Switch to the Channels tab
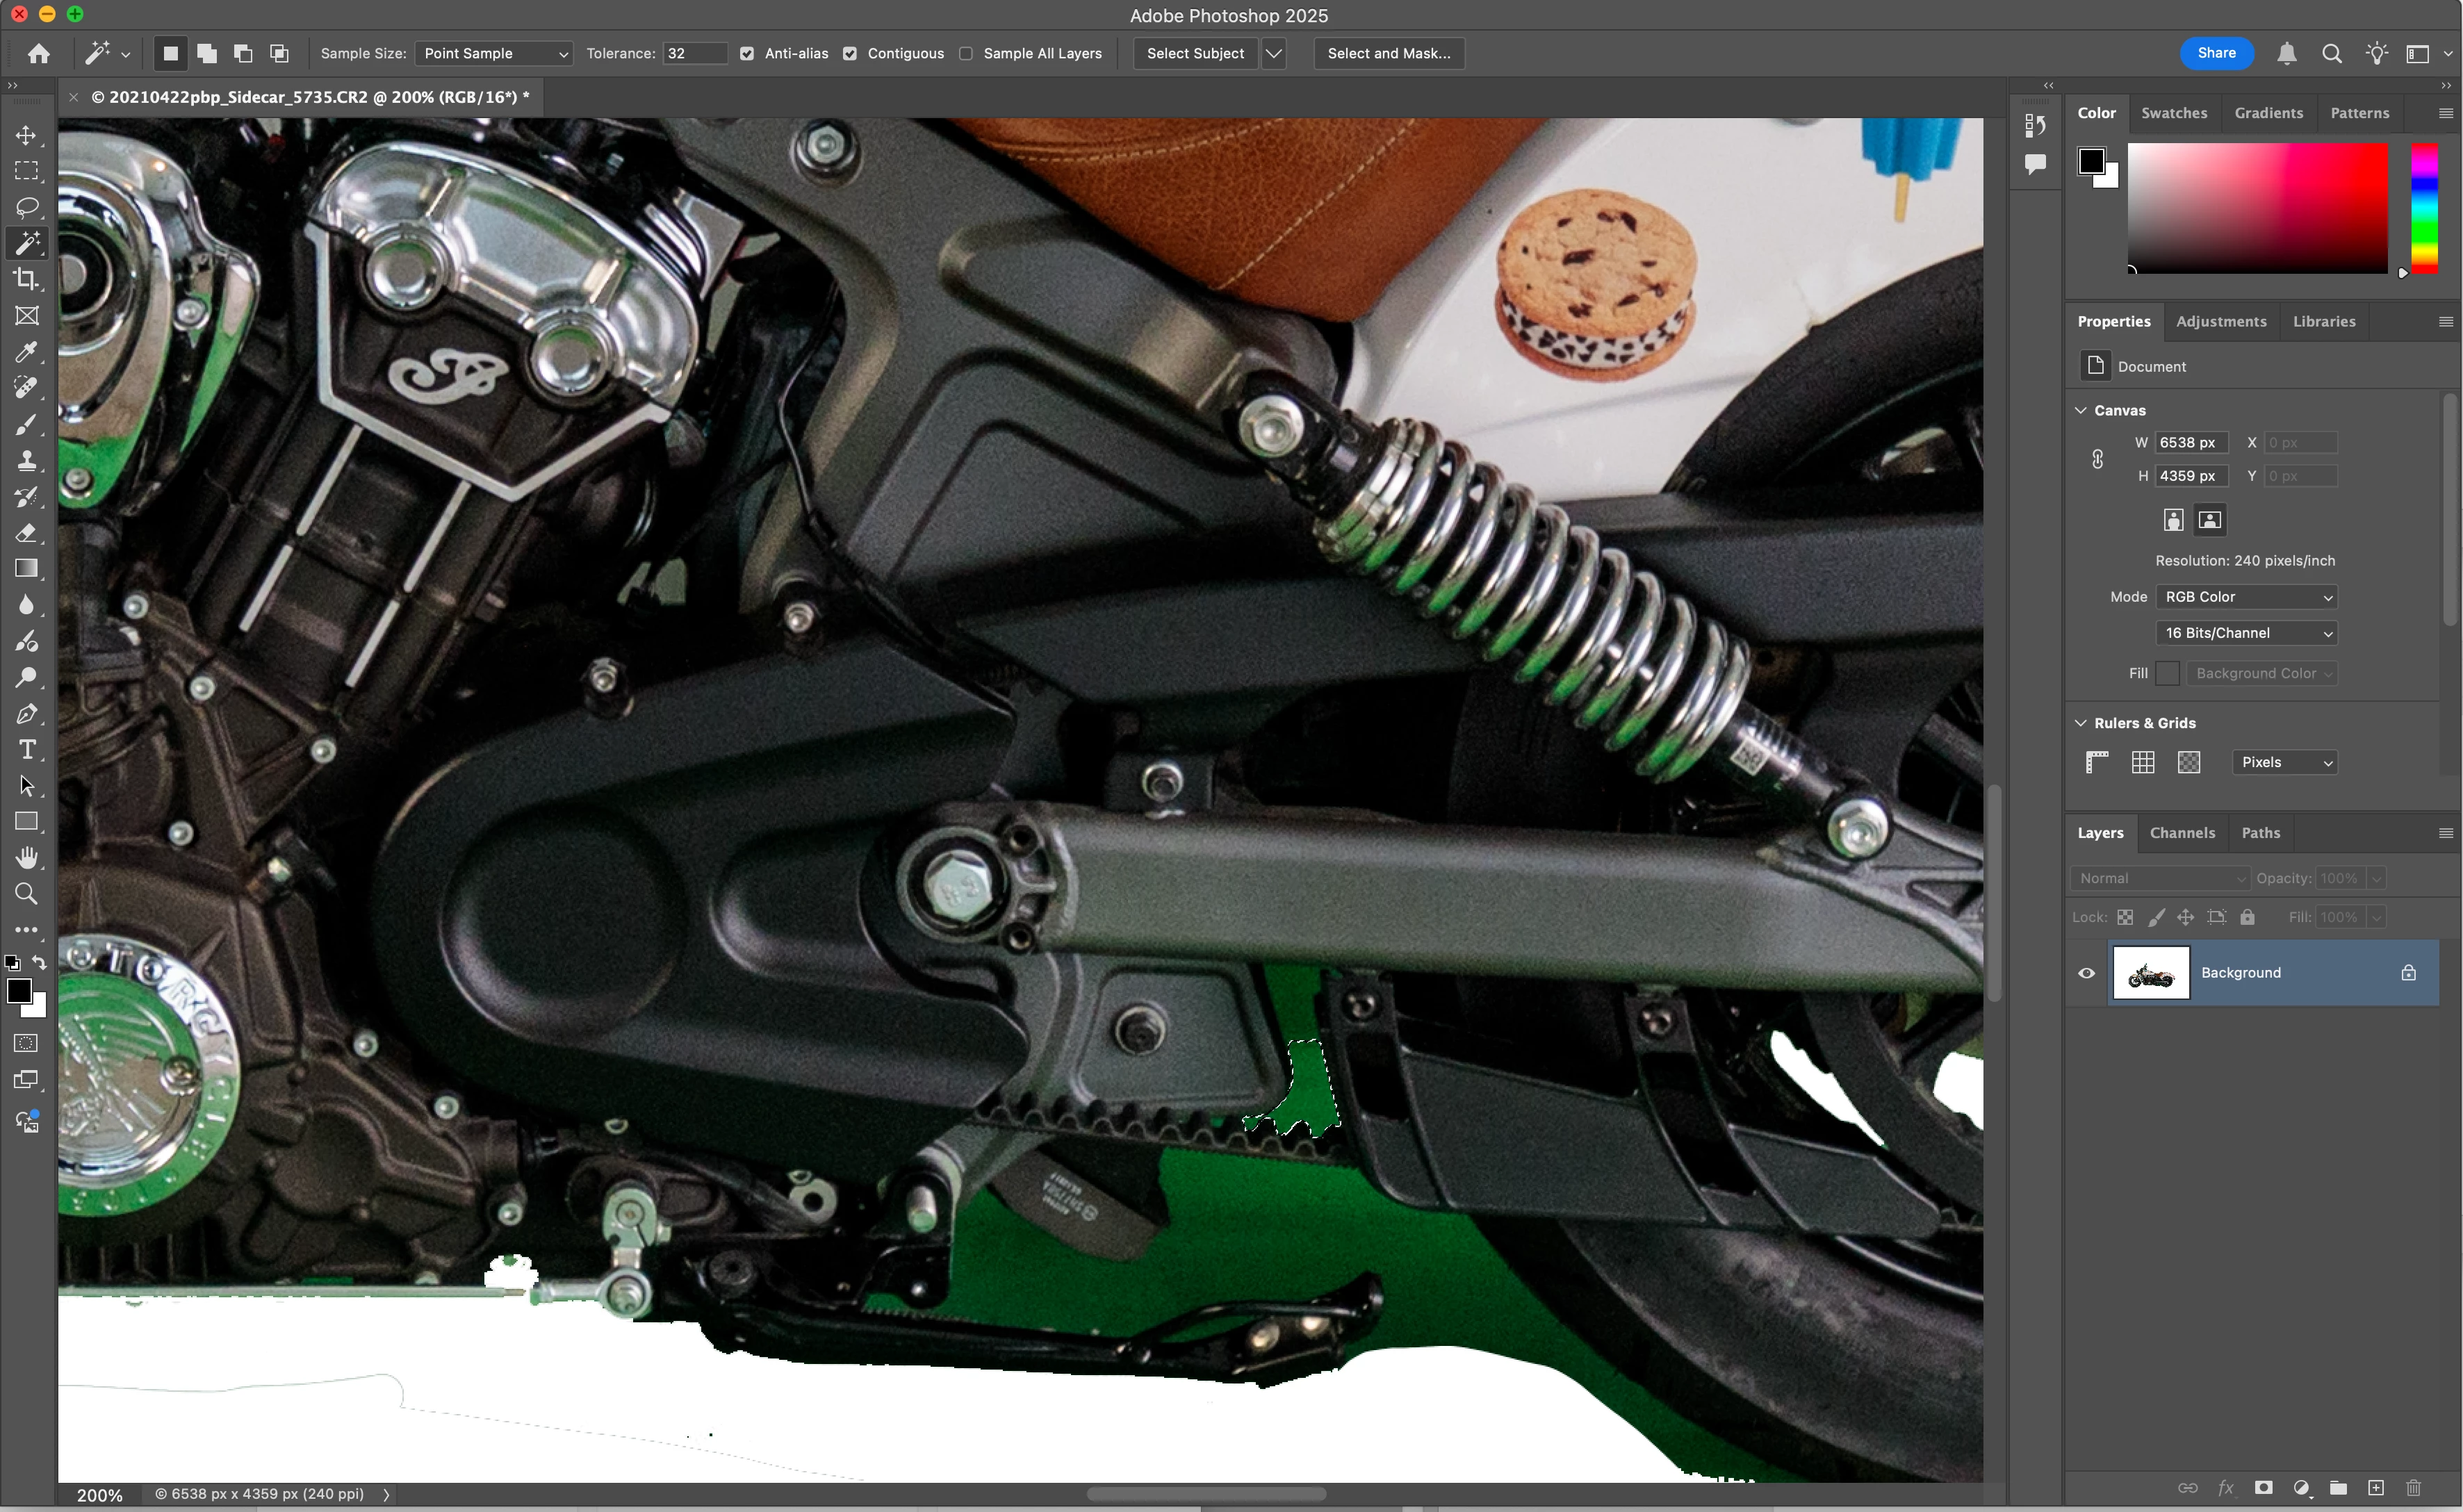Viewport: 2463px width, 1512px height. 2182,833
